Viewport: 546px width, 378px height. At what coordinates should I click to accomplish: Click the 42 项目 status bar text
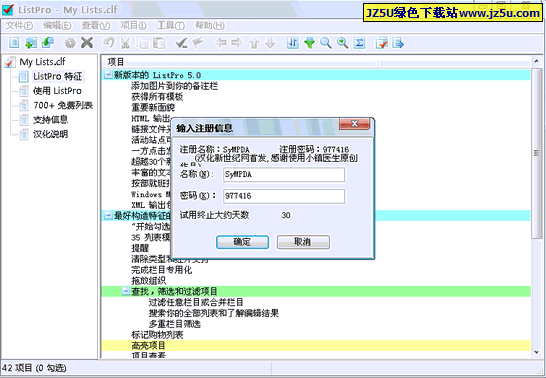(34, 368)
